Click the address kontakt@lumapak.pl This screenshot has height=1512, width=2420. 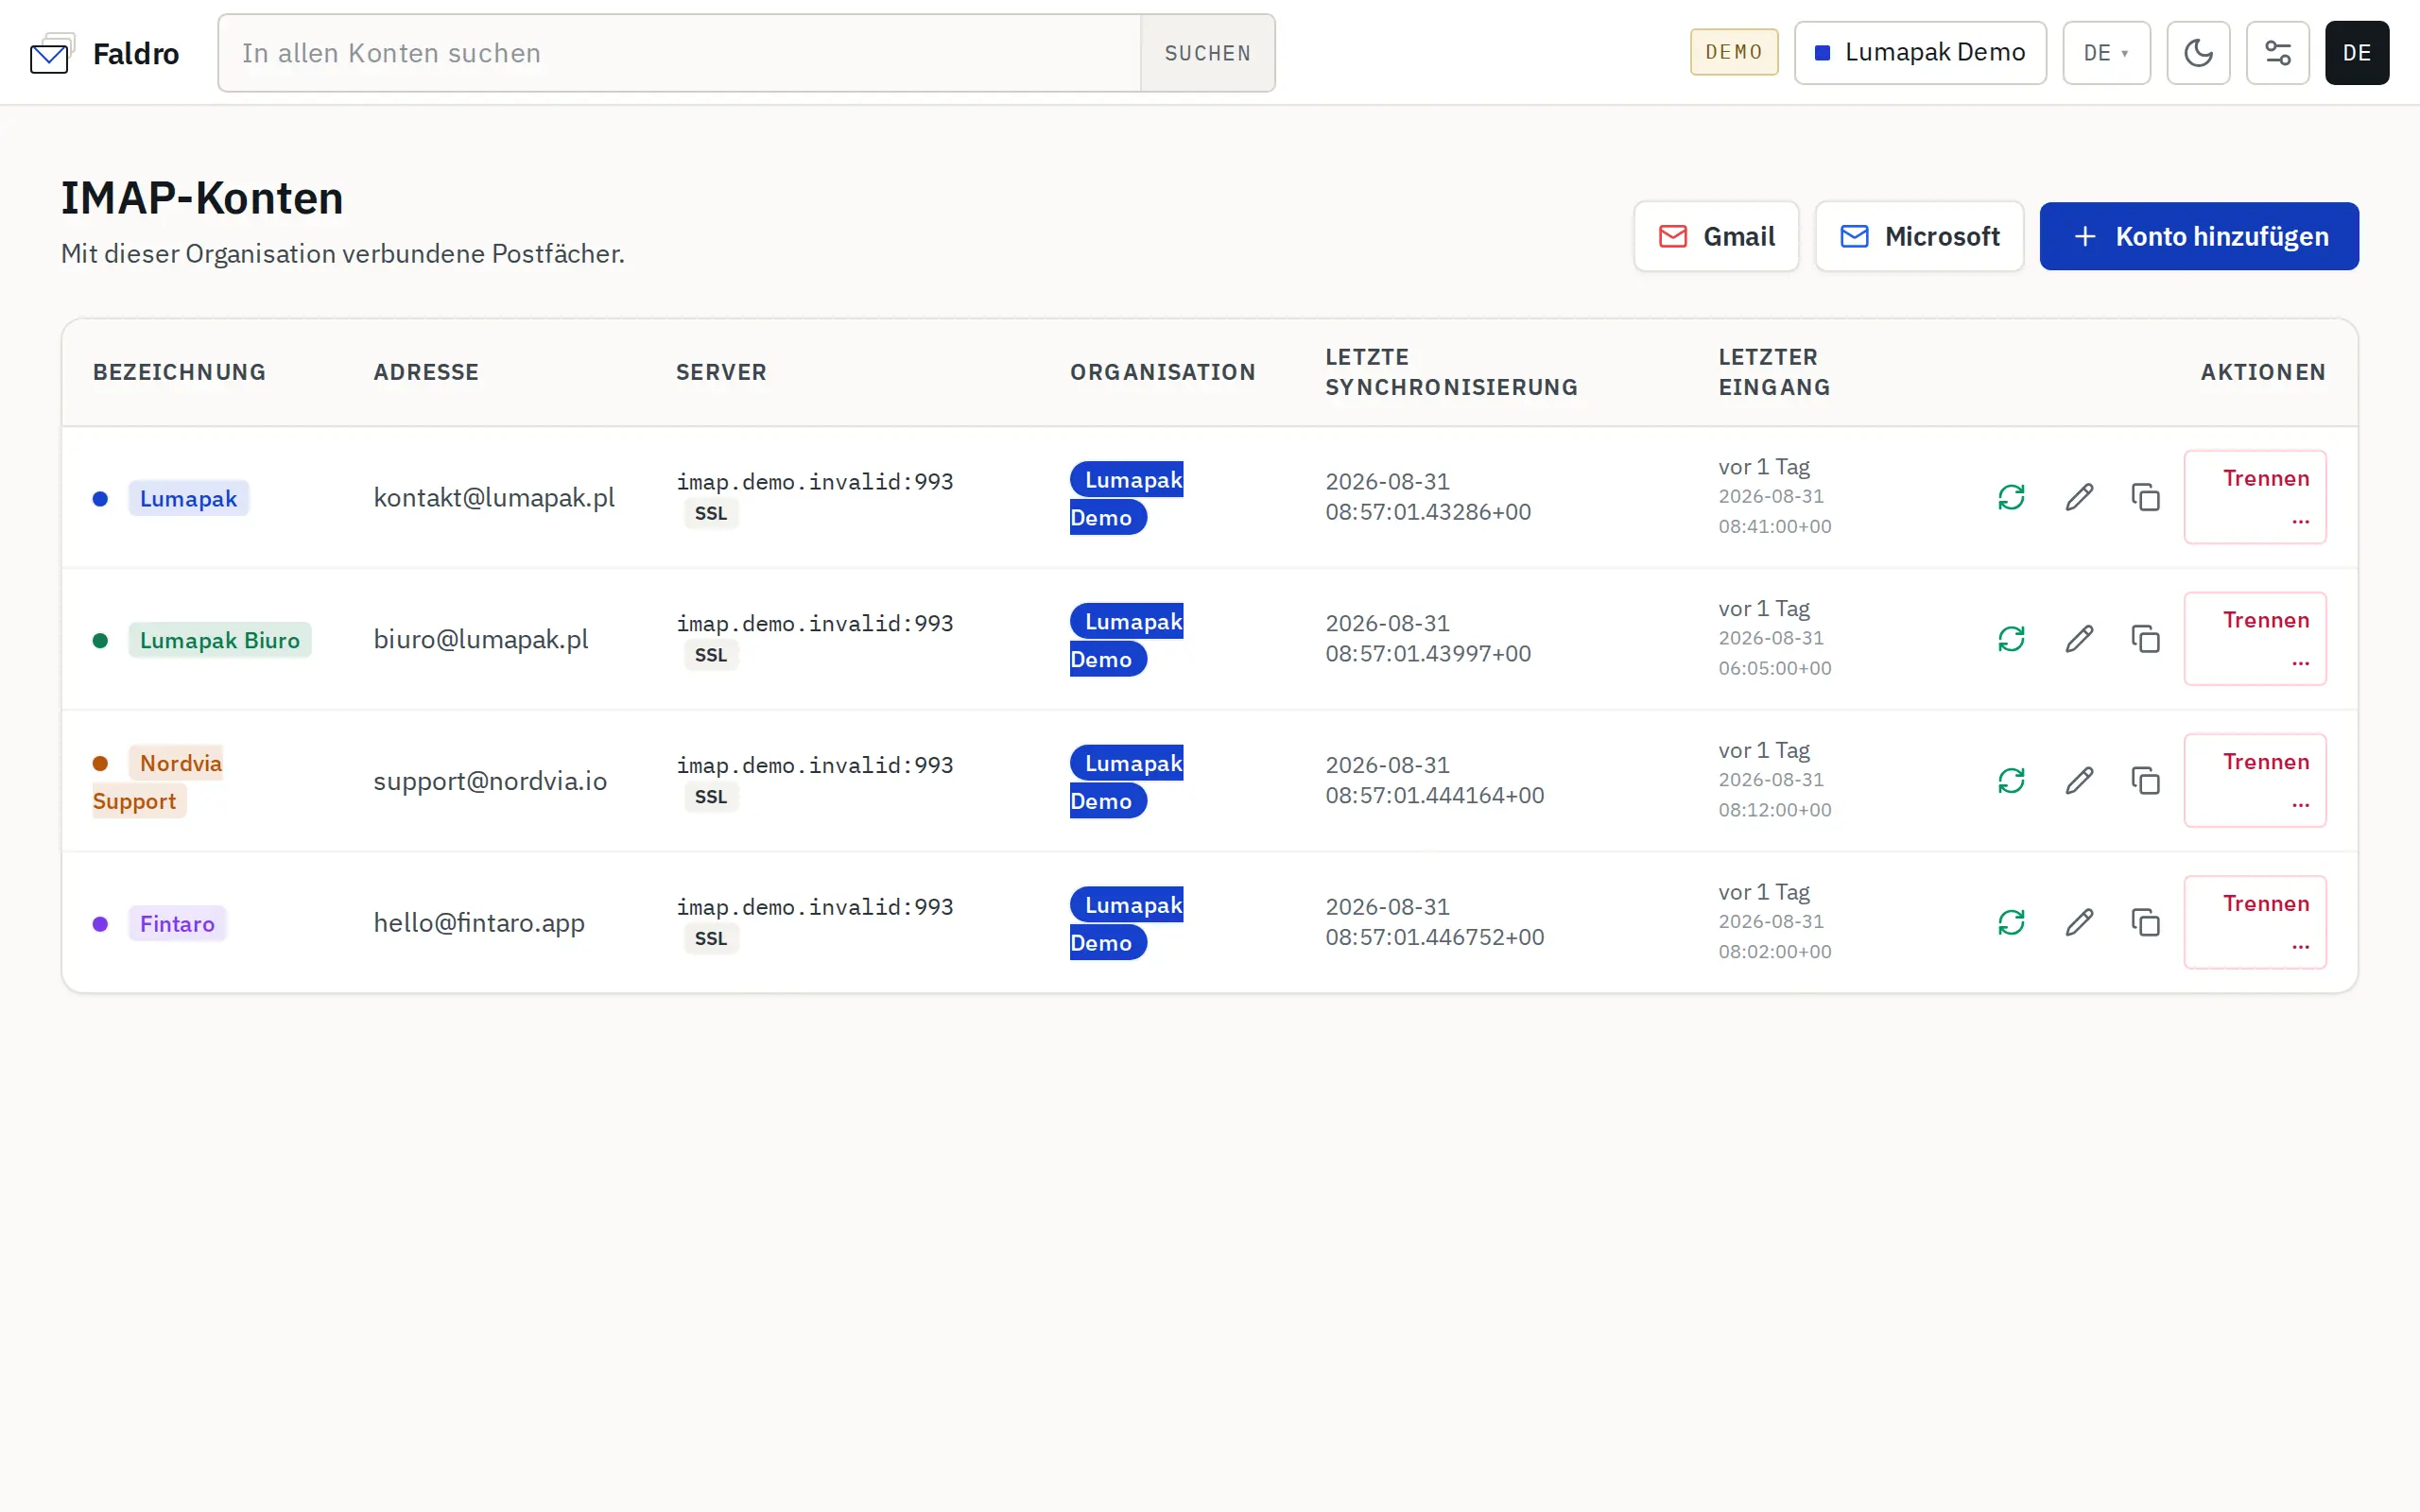click(x=494, y=497)
